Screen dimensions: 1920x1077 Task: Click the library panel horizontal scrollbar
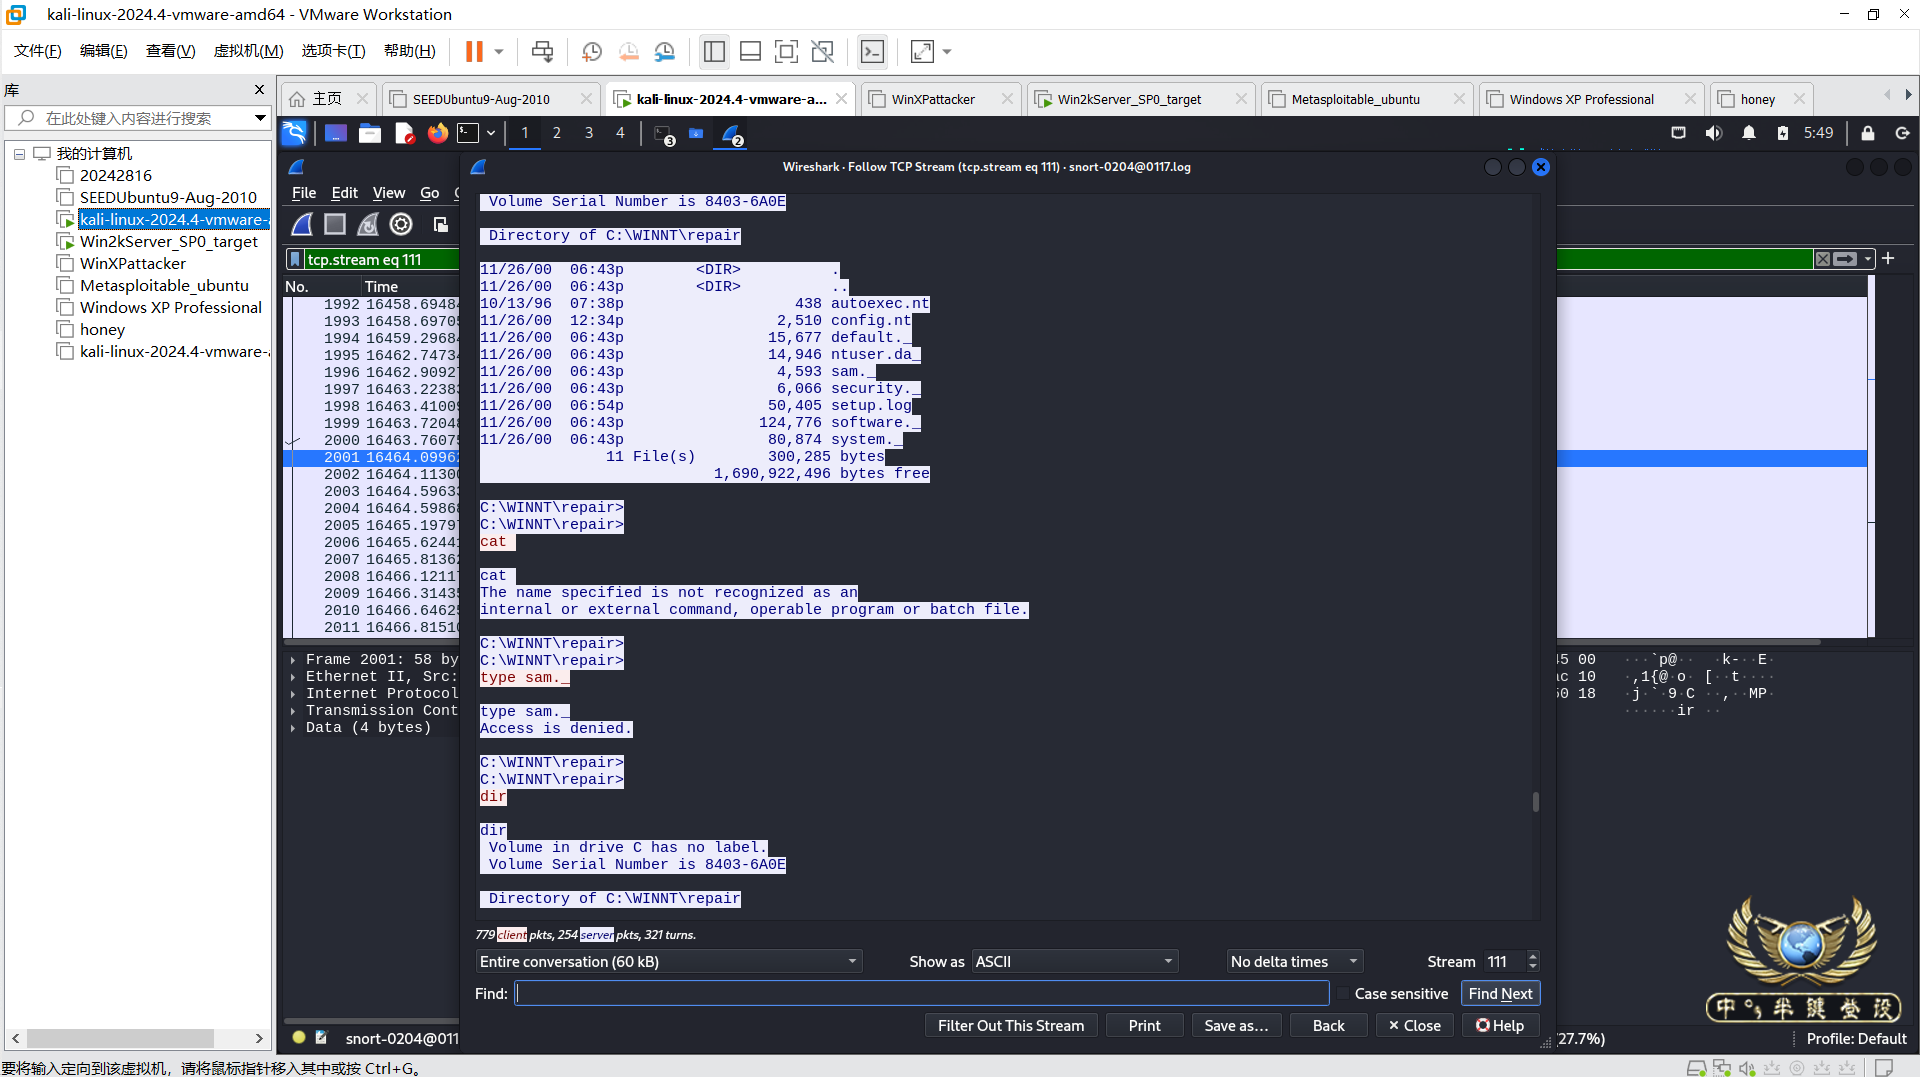(x=120, y=1039)
